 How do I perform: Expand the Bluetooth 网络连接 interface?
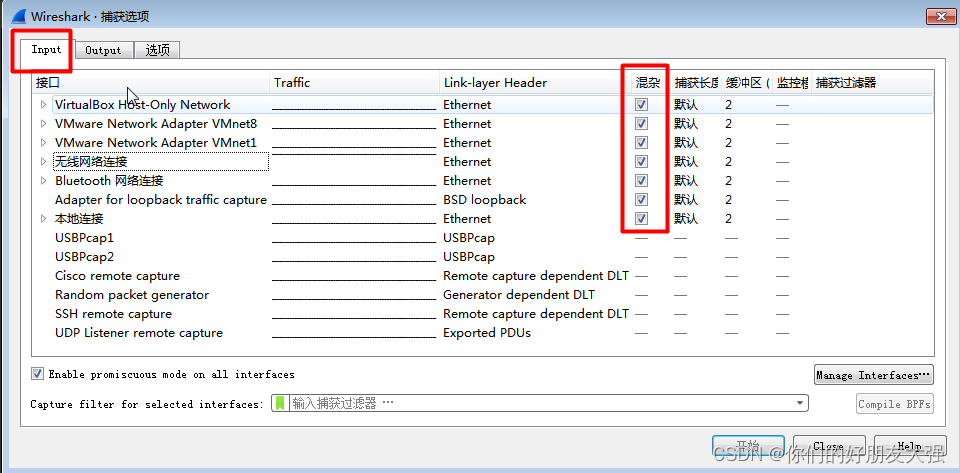tap(43, 181)
